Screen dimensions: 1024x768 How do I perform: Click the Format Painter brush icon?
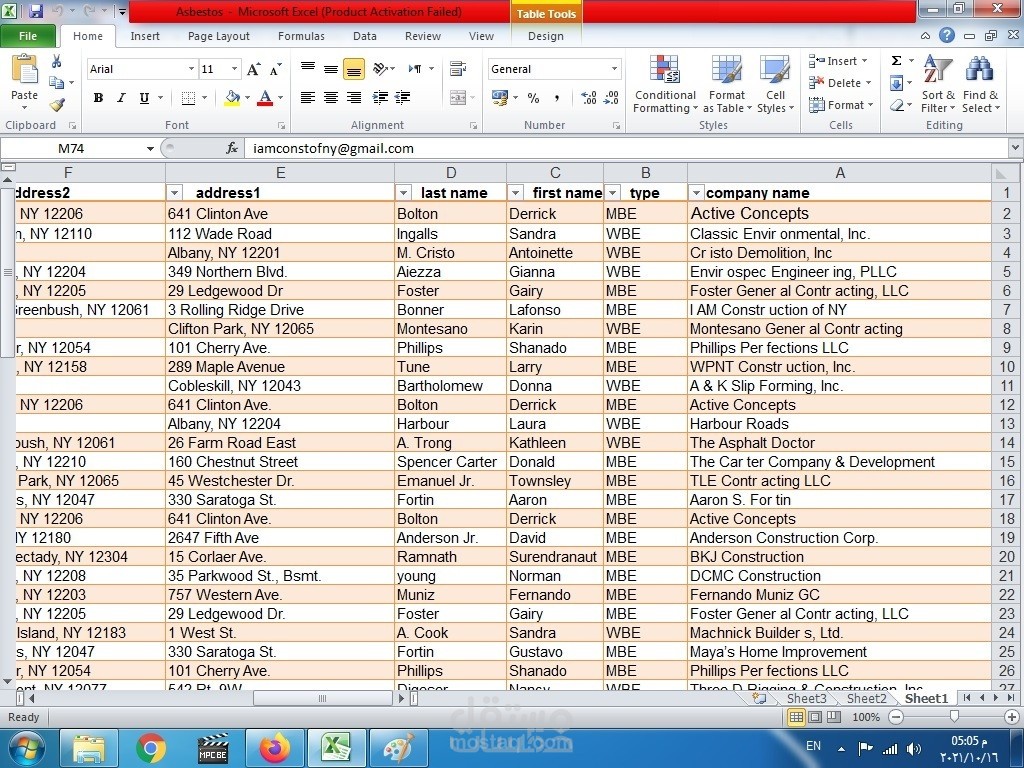click(57, 104)
